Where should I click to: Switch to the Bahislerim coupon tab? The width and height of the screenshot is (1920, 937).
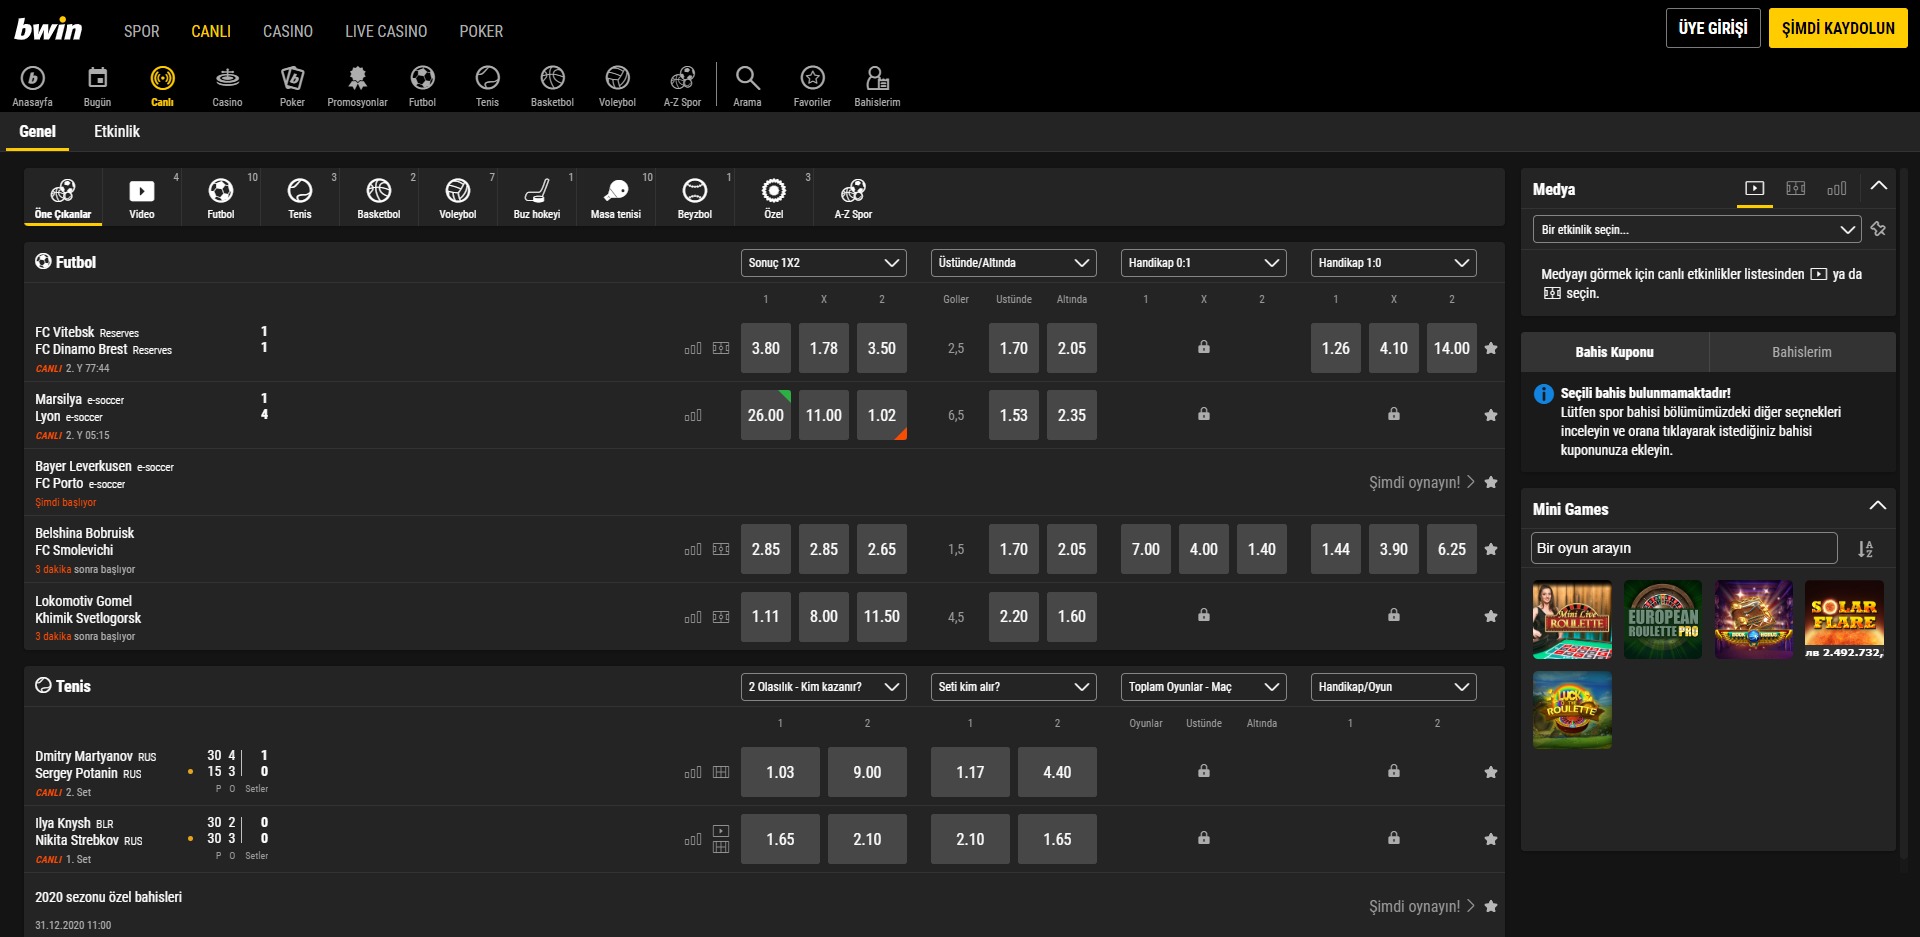click(x=1802, y=352)
